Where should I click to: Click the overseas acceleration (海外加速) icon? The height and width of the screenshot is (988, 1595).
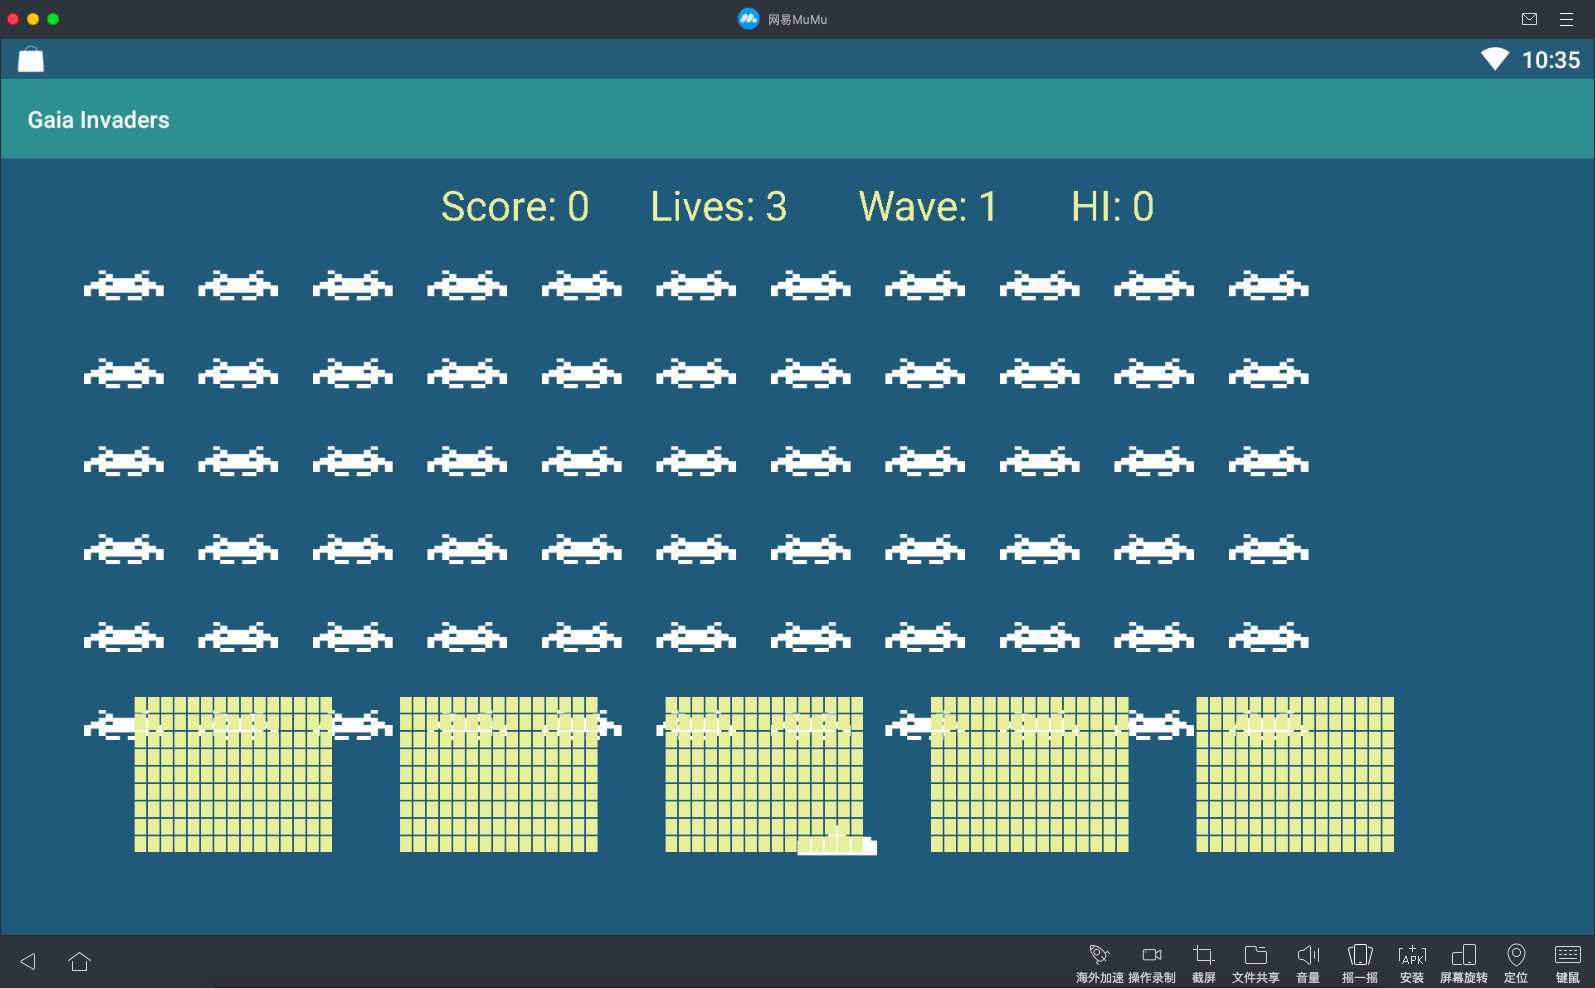pyautogui.click(x=1099, y=963)
